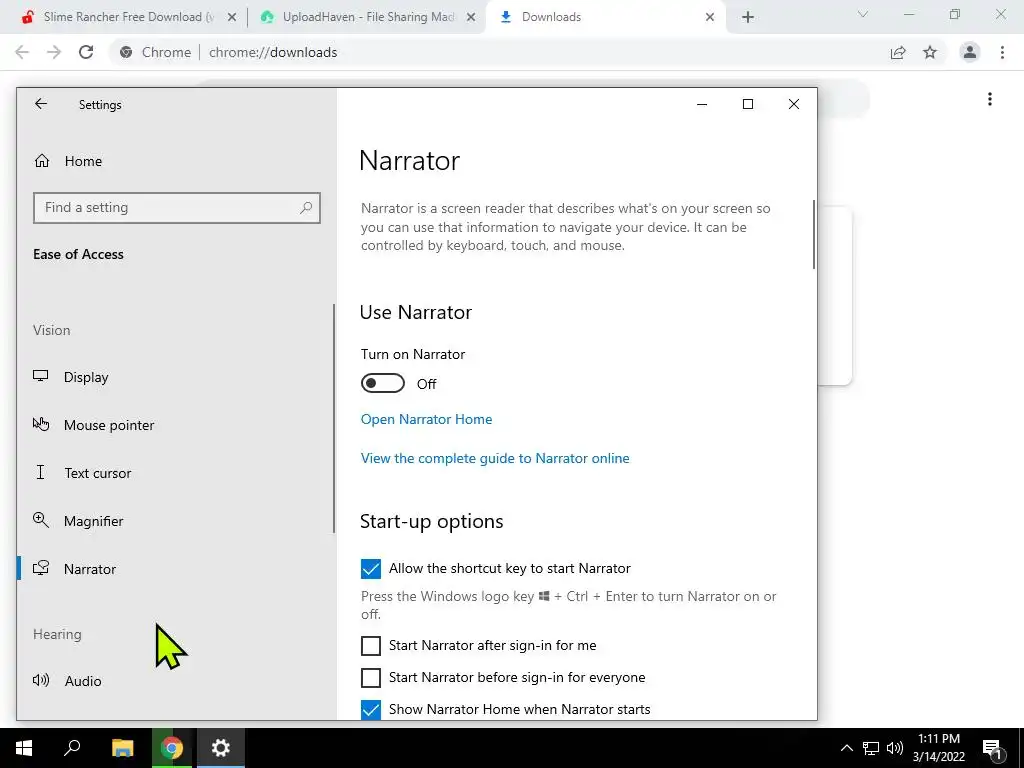Switch to Chrome from taskbar
The image size is (1024, 768).
(172, 748)
